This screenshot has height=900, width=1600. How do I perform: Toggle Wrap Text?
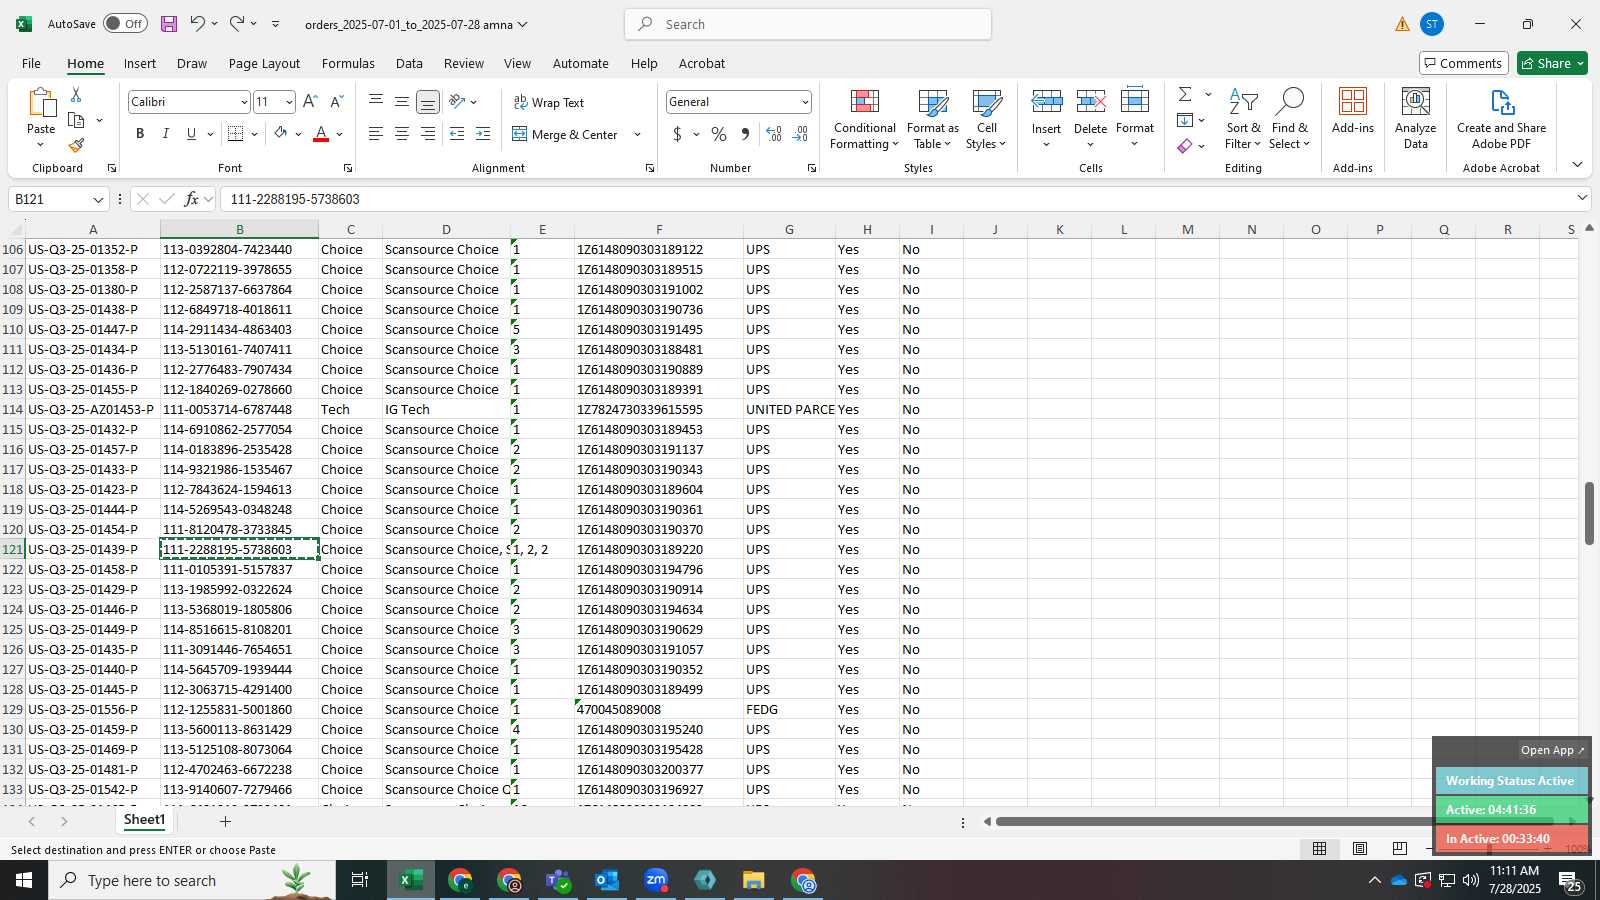tap(548, 102)
